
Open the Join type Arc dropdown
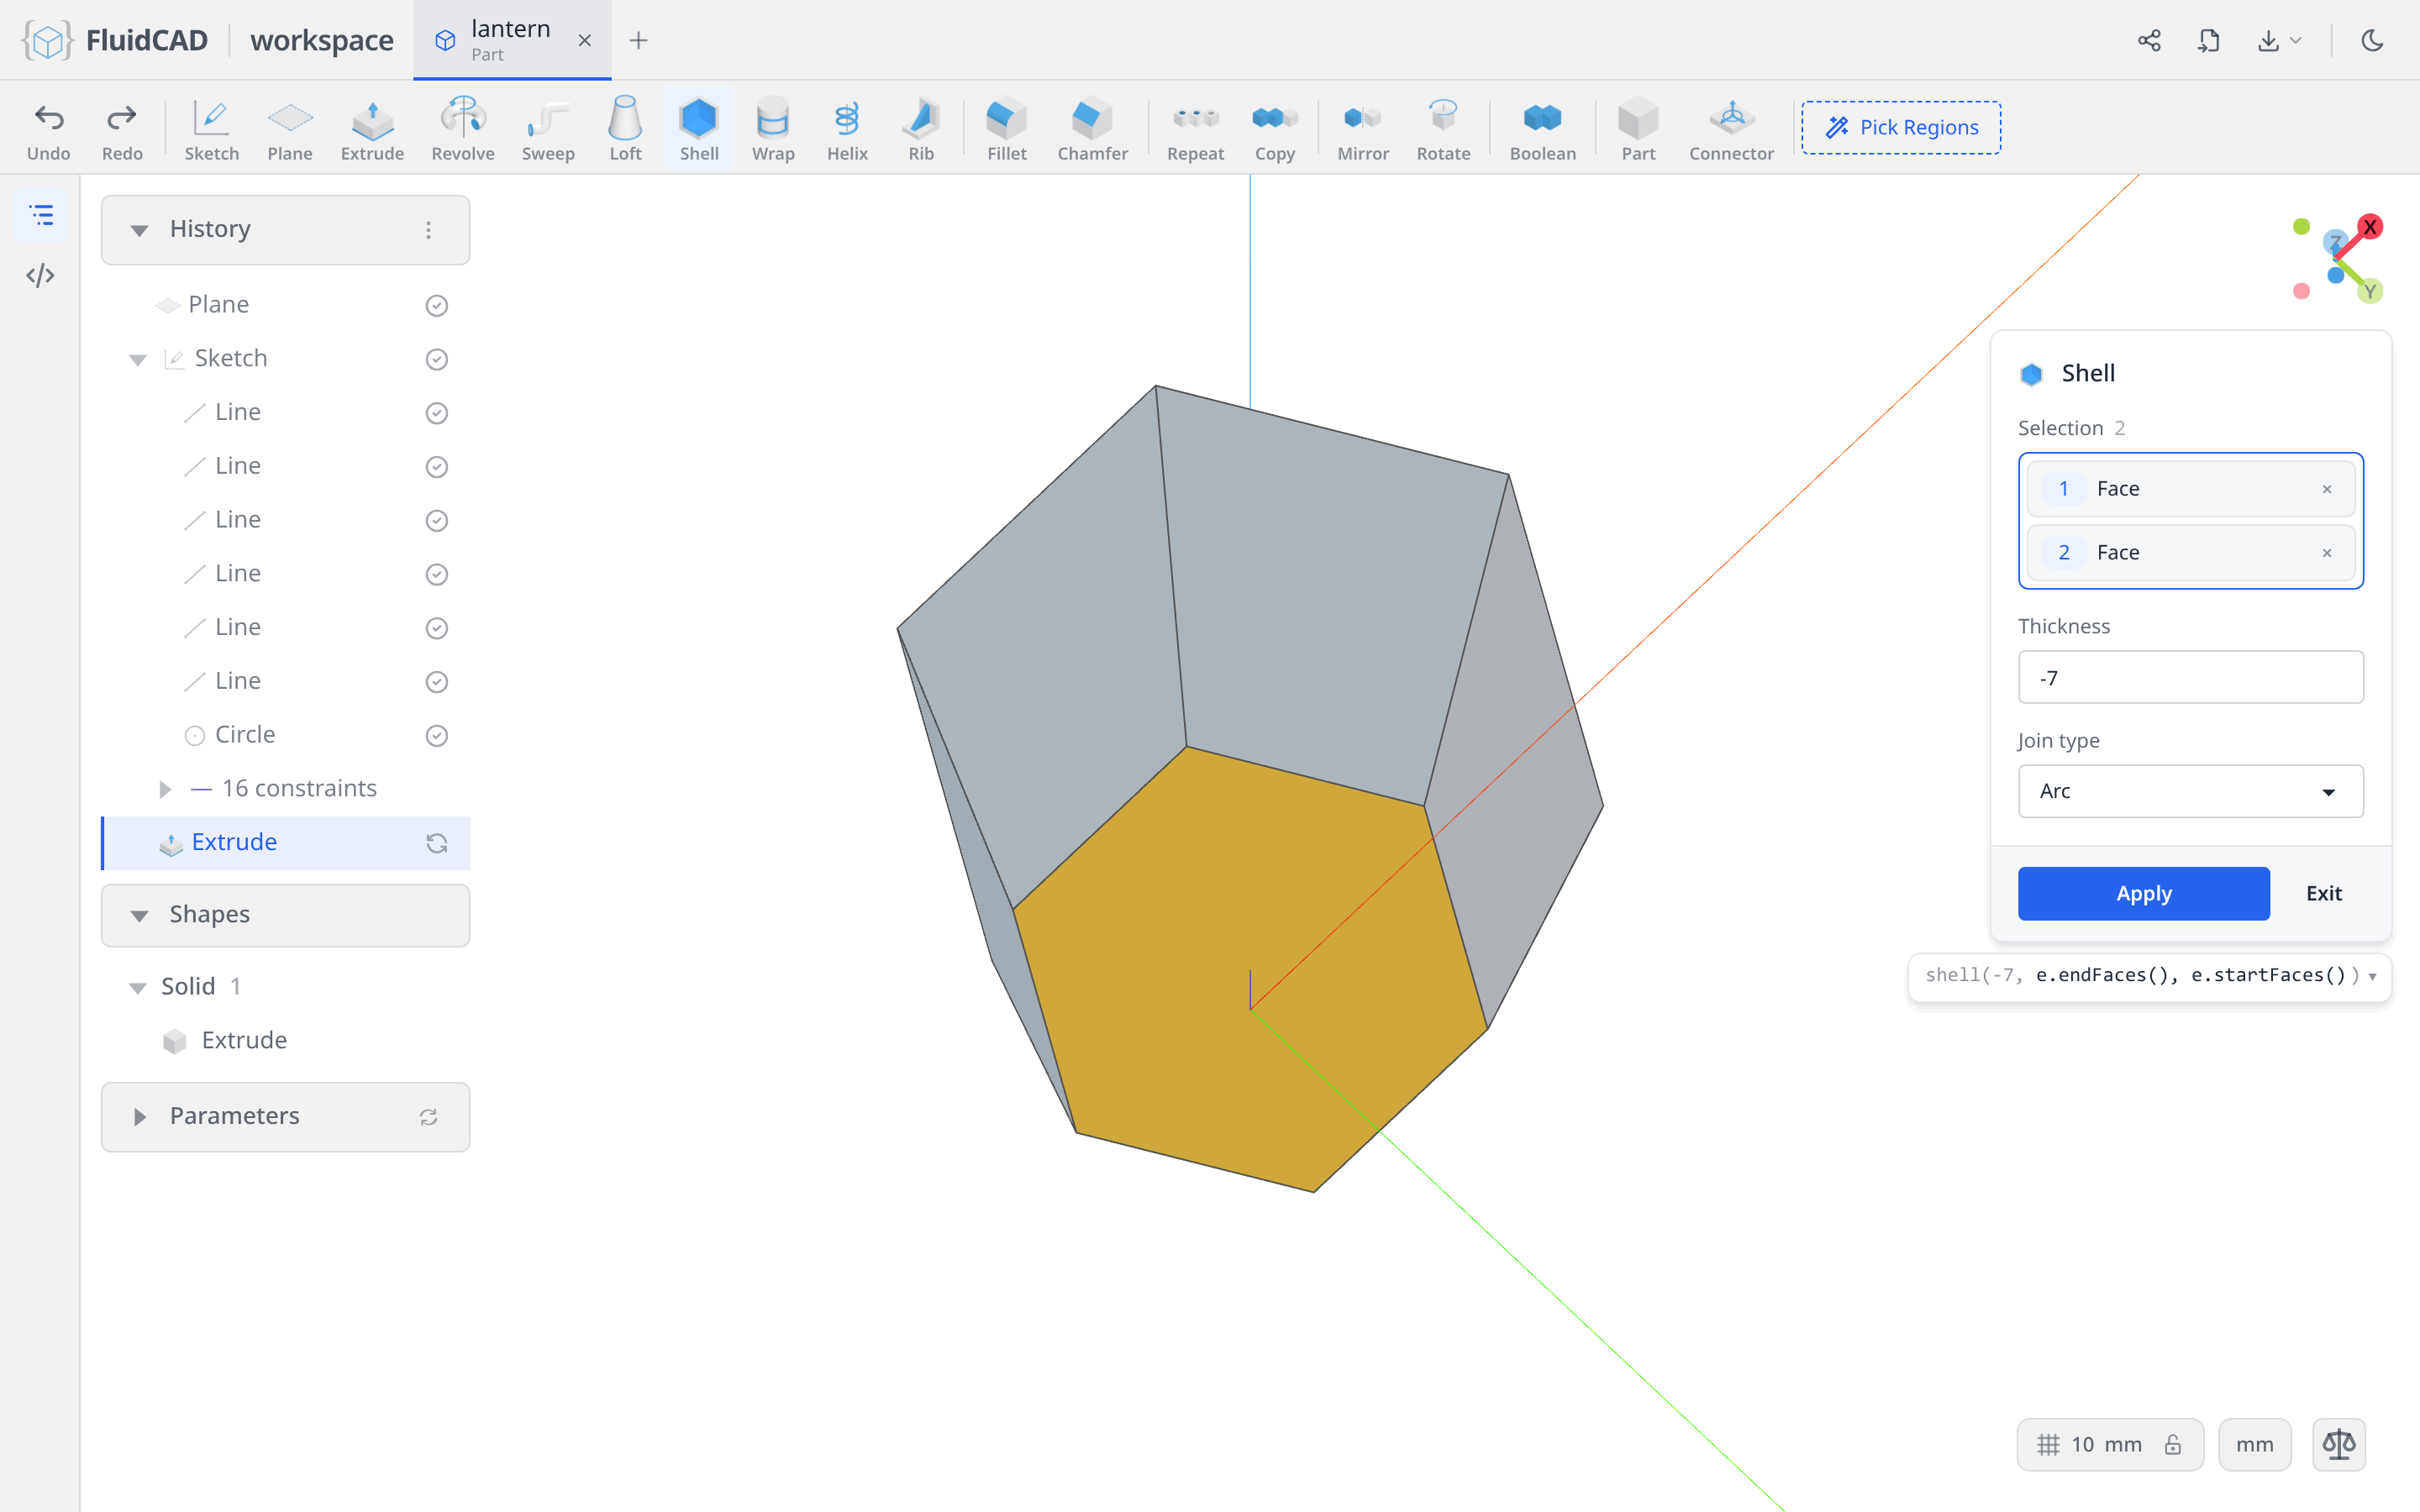pos(2190,791)
